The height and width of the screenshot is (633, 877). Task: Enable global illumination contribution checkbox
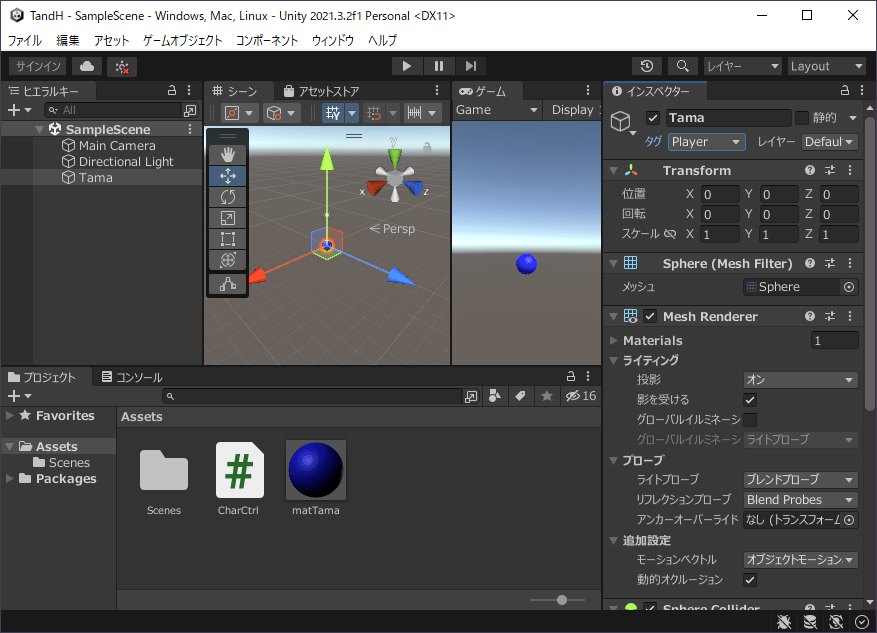(x=750, y=419)
